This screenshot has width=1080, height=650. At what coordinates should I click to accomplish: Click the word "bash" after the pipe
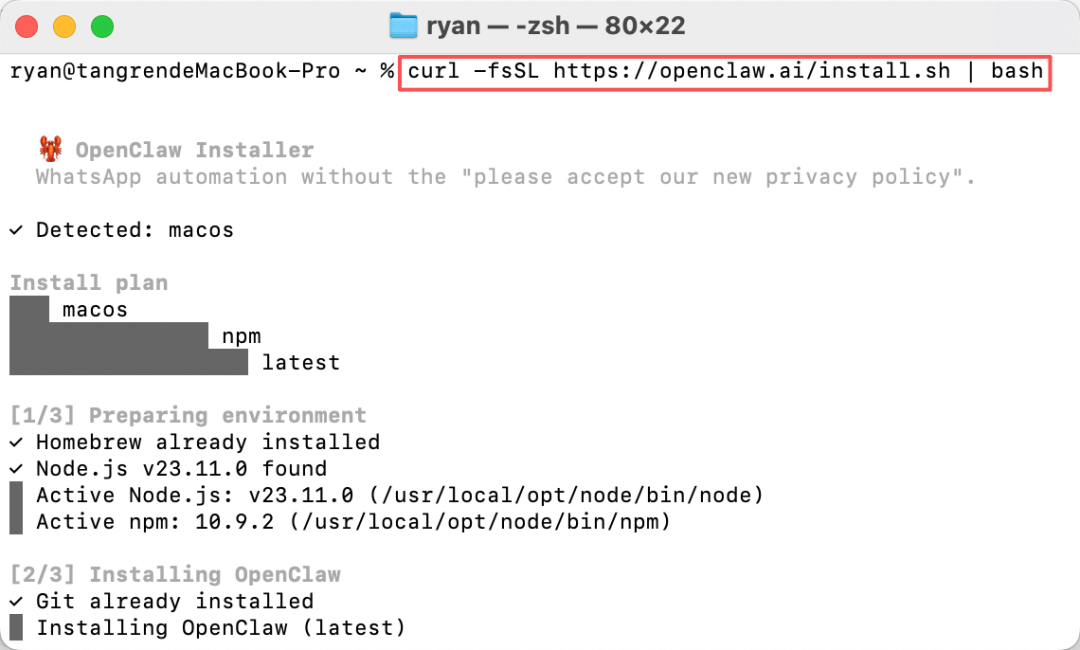pyautogui.click(x=1017, y=71)
